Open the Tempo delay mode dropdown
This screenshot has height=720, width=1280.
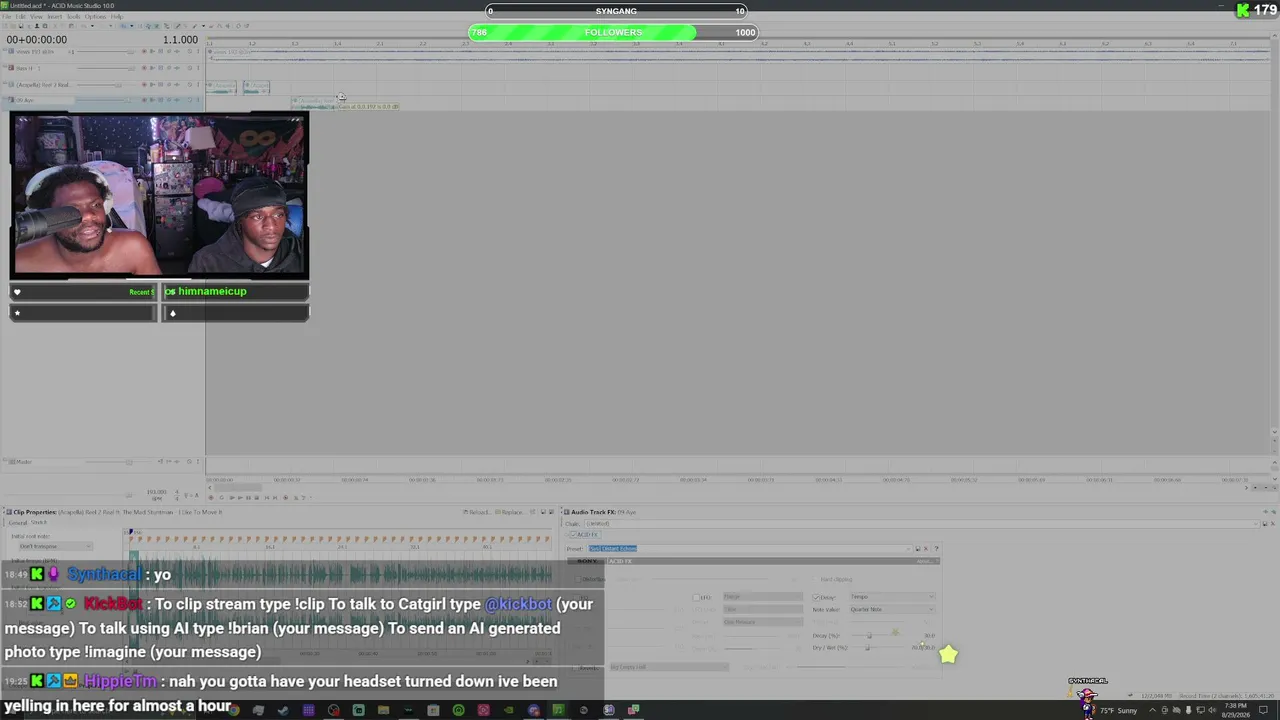tap(891, 597)
